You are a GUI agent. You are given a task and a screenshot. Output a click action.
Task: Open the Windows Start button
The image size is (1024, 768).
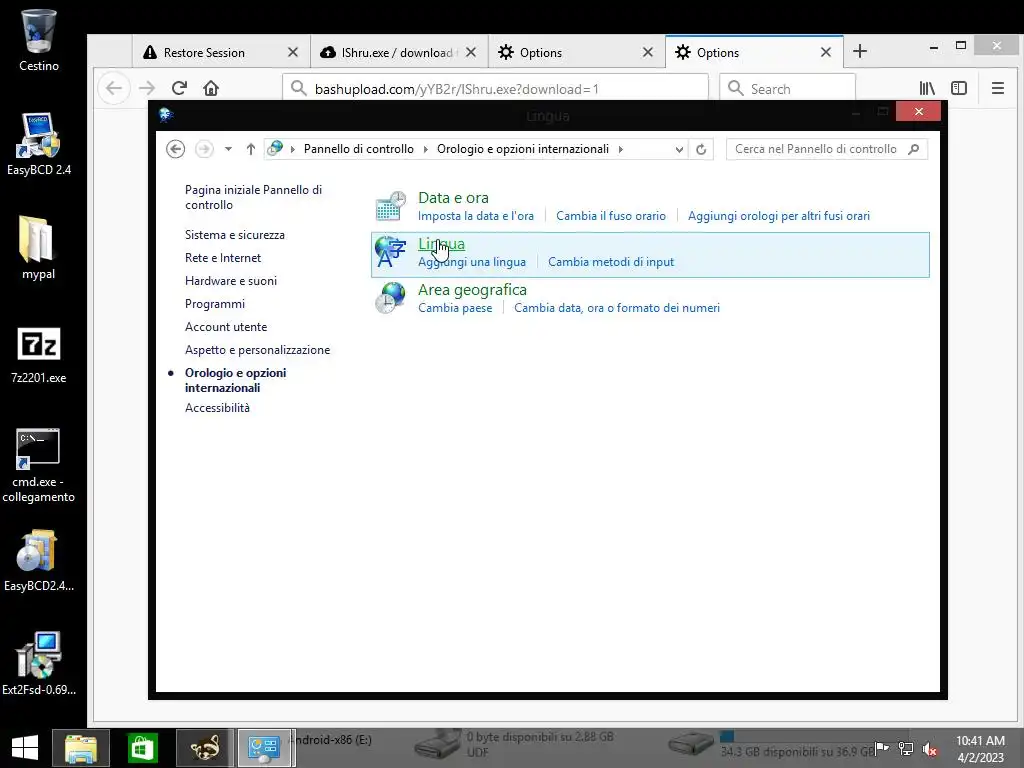coord(25,747)
